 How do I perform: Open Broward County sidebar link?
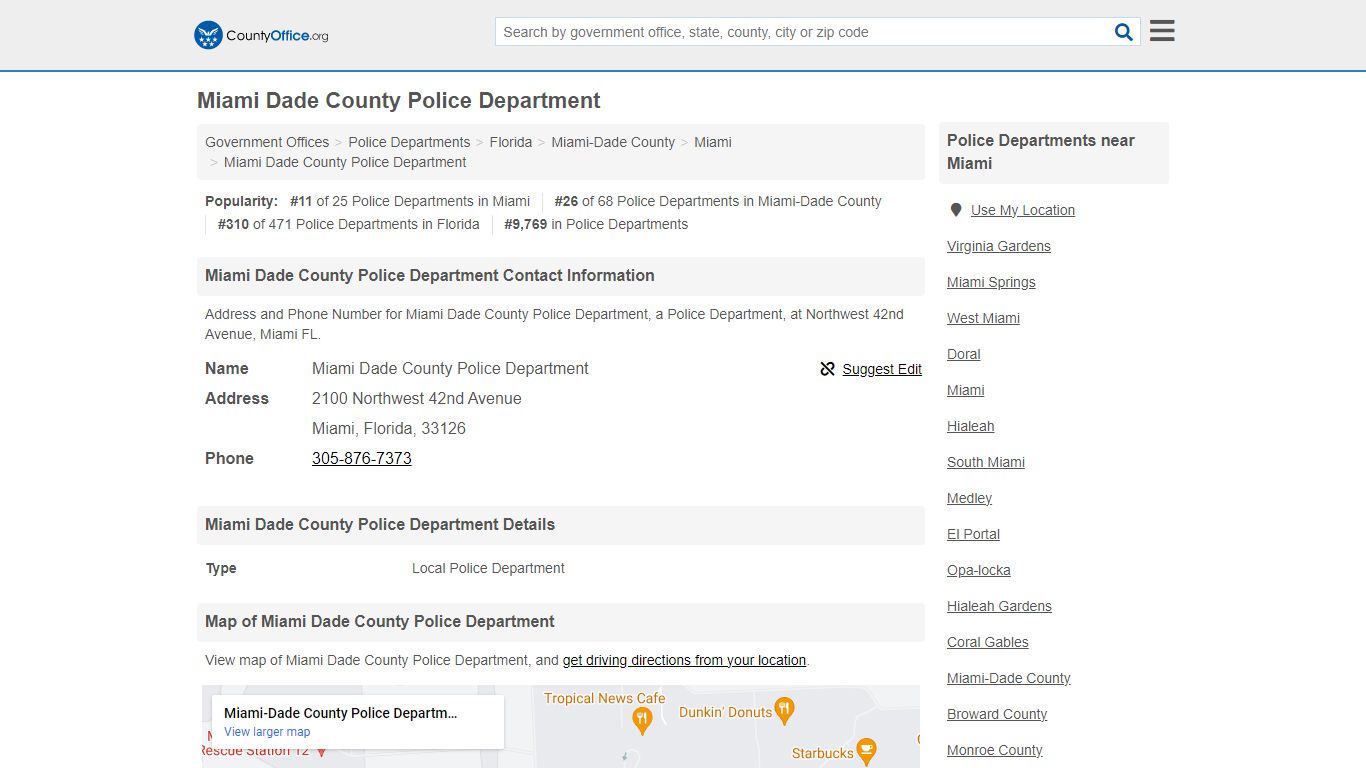pyautogui.click(x=997, y=714)
